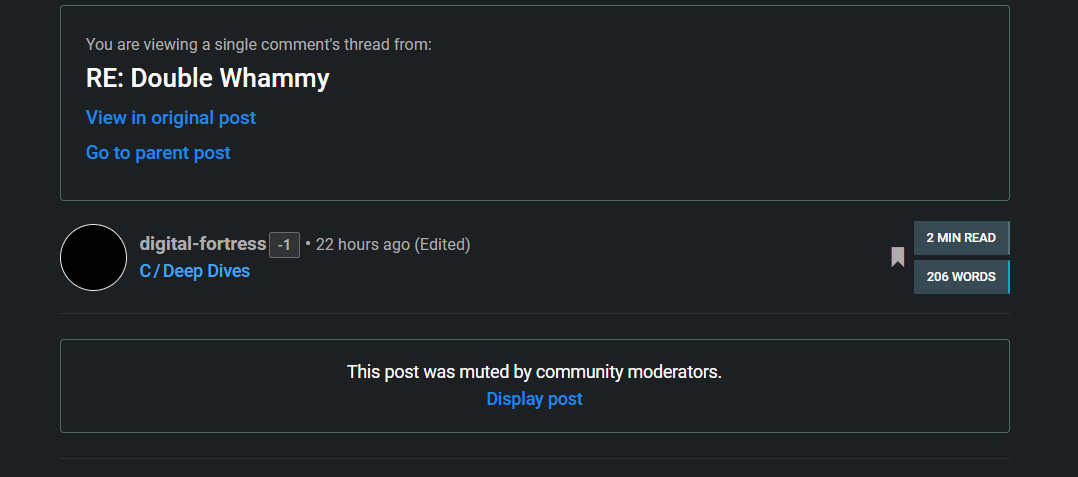Click the (Edited) label
The image size is (1078, 477).
pos(442,244)
